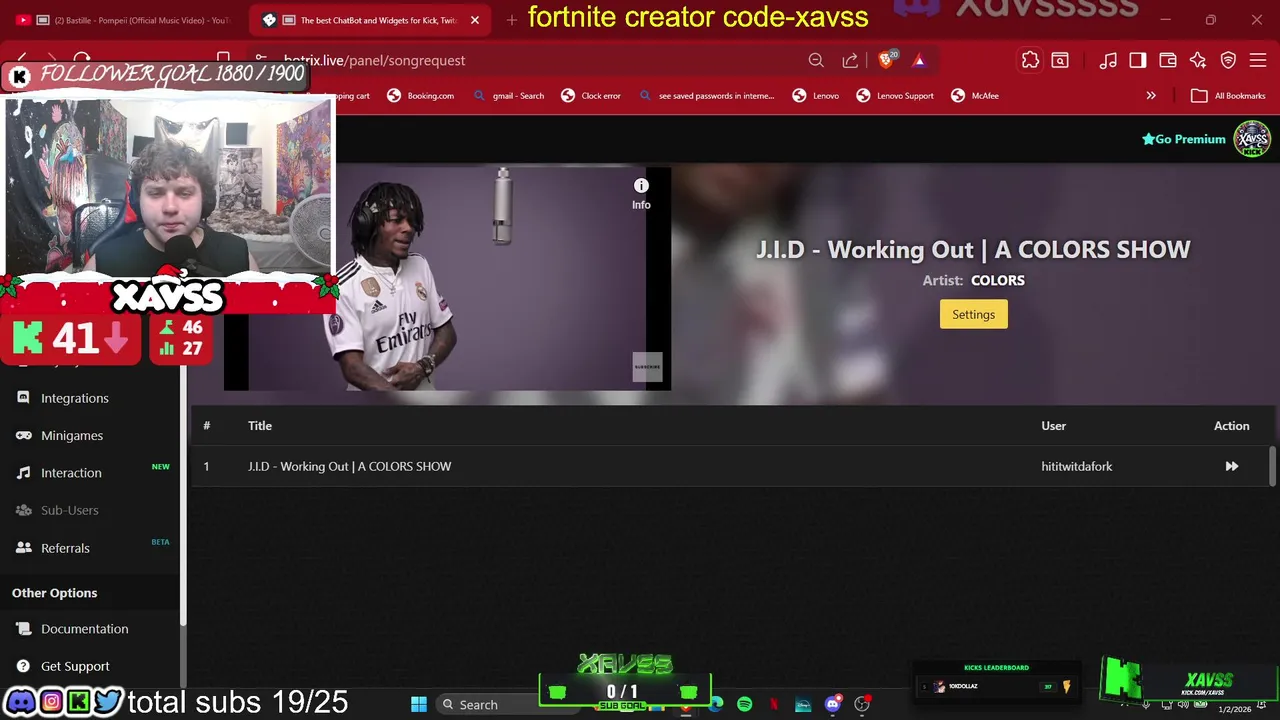Click the Windows Start button

(419, 704)
